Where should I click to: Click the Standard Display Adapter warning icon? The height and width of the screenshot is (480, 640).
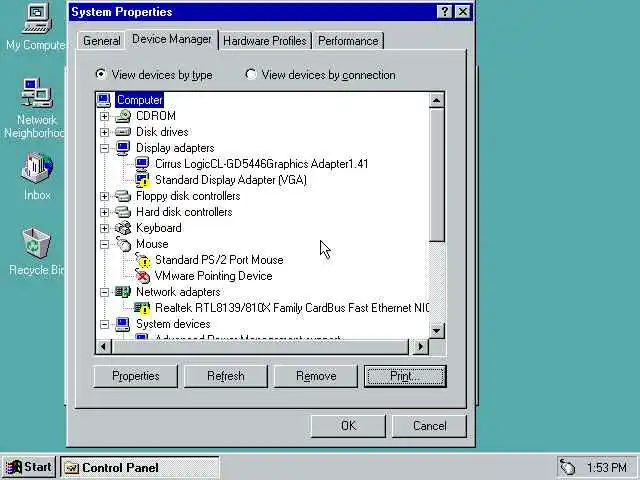point(142,180)
